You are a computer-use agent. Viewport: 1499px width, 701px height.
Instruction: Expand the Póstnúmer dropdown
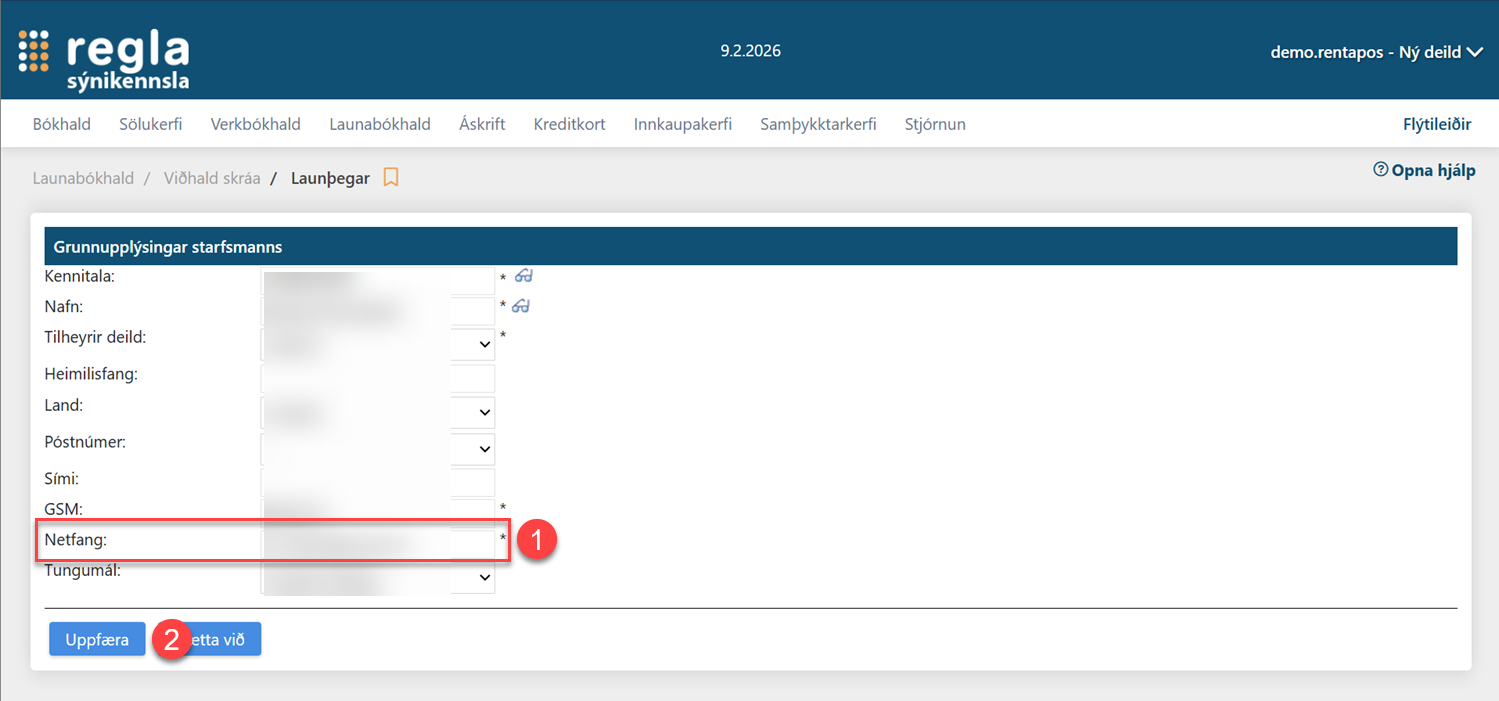point(485,448)
